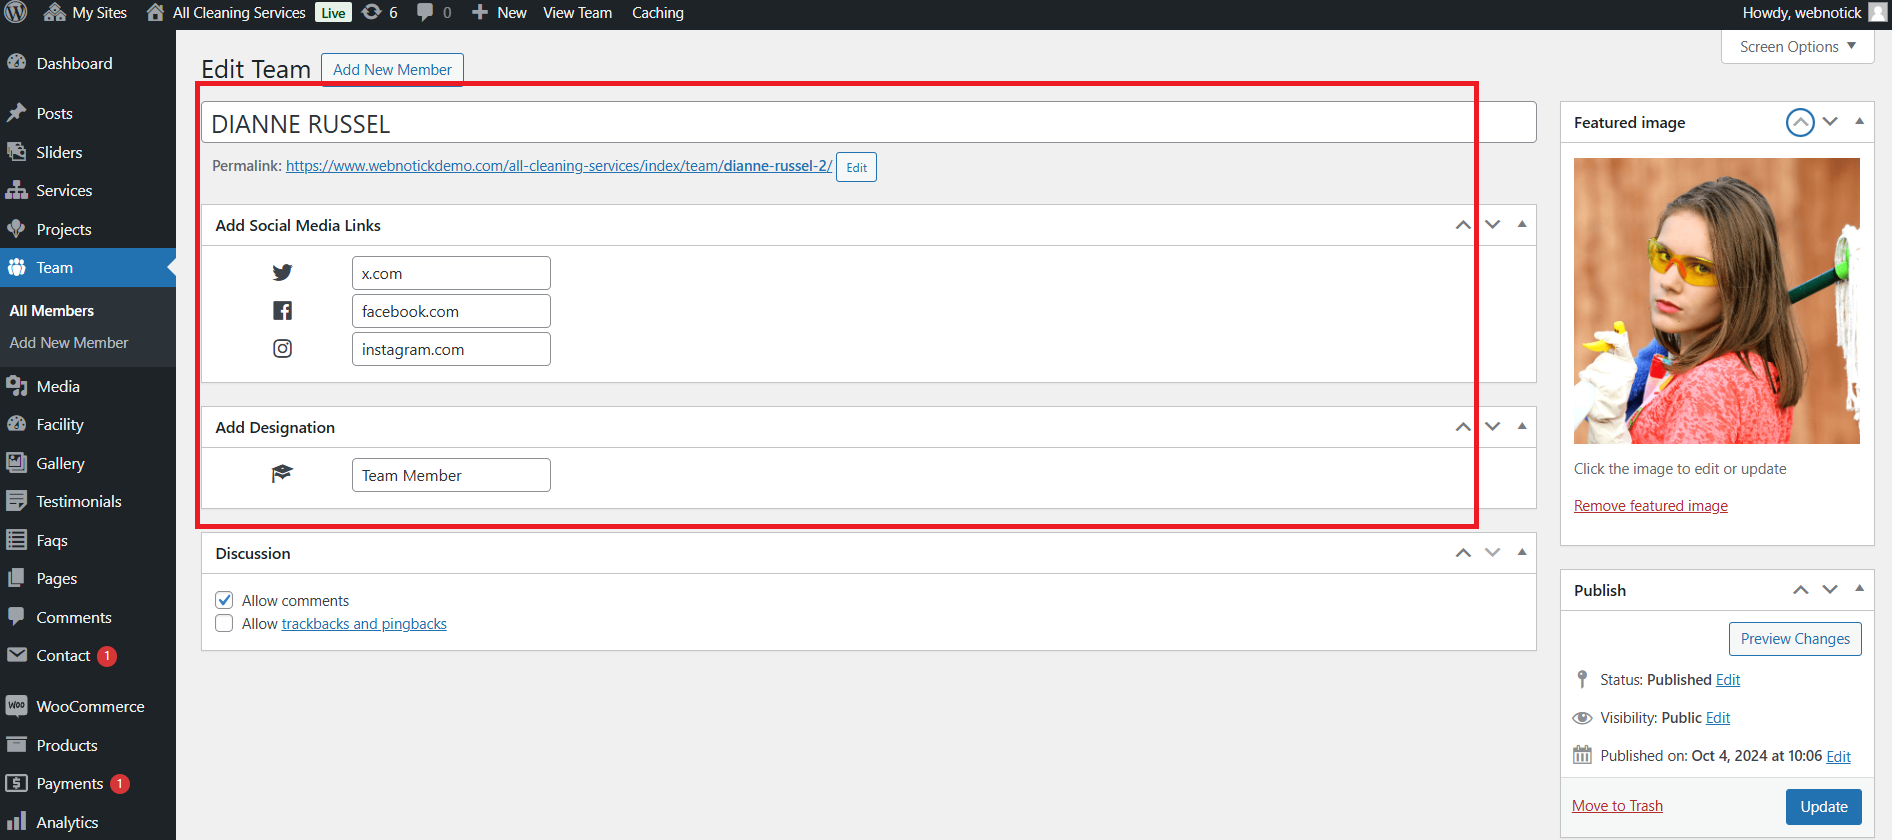Viewport: 1892px width, 840px height.
Task: Click the calendar icon next to Published on
Action: point(1582,756)
